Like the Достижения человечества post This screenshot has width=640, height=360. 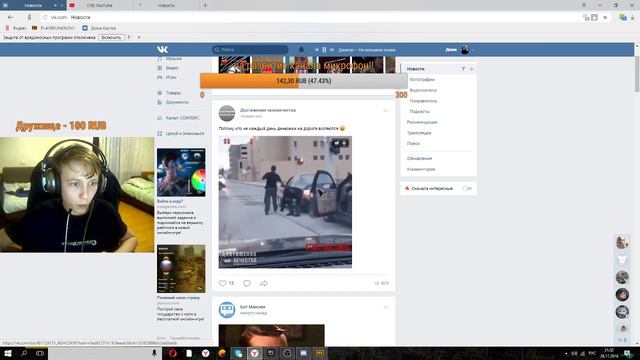pos(222,283)
